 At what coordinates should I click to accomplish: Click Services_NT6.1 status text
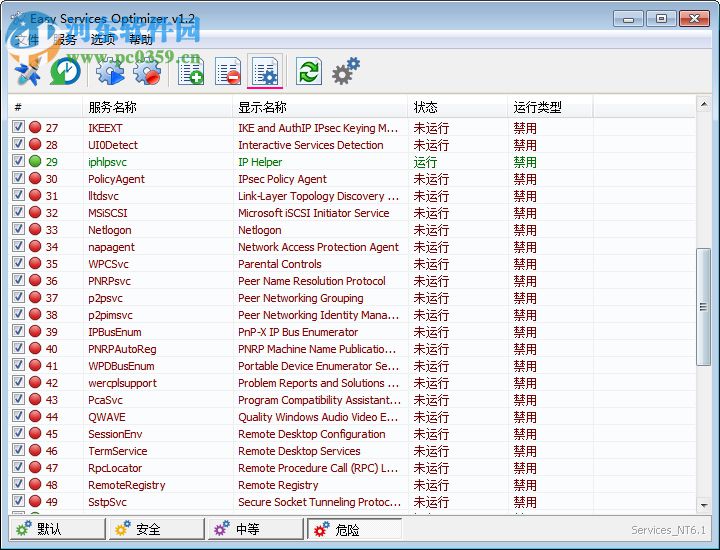coord(668,530)
